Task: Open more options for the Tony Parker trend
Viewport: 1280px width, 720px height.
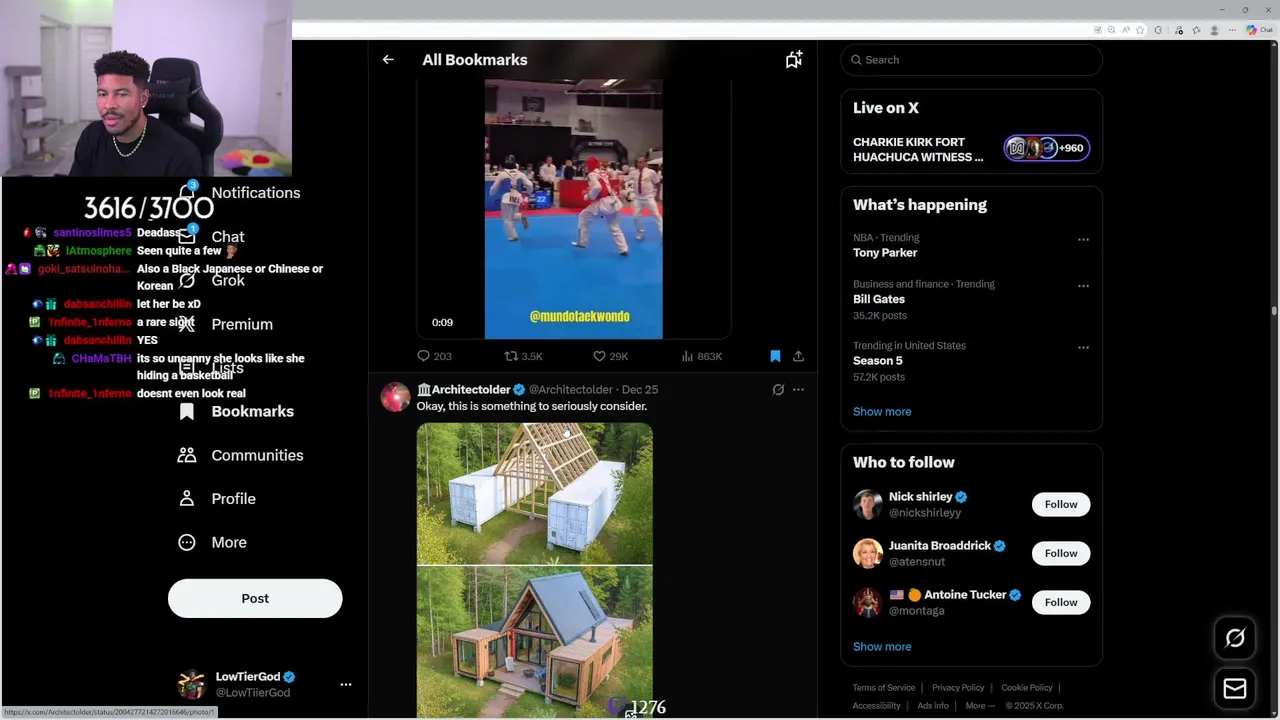Action: pyautogui.click(x=1083, y=240)
